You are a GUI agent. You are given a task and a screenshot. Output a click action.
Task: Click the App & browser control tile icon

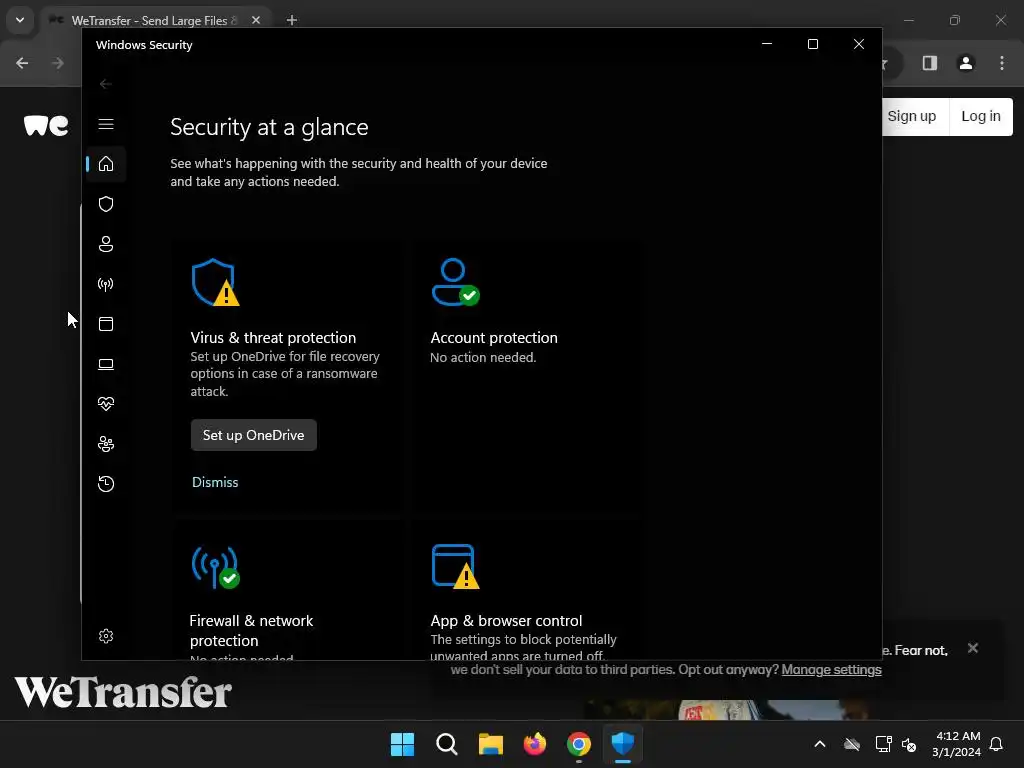click(x=455, y=567)
